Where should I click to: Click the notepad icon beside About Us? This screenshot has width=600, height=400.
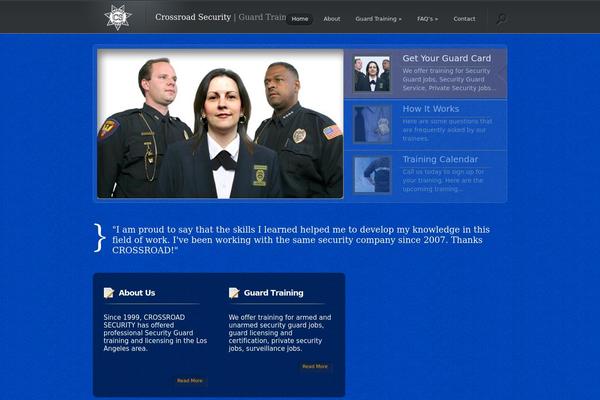tap(109, 293)
